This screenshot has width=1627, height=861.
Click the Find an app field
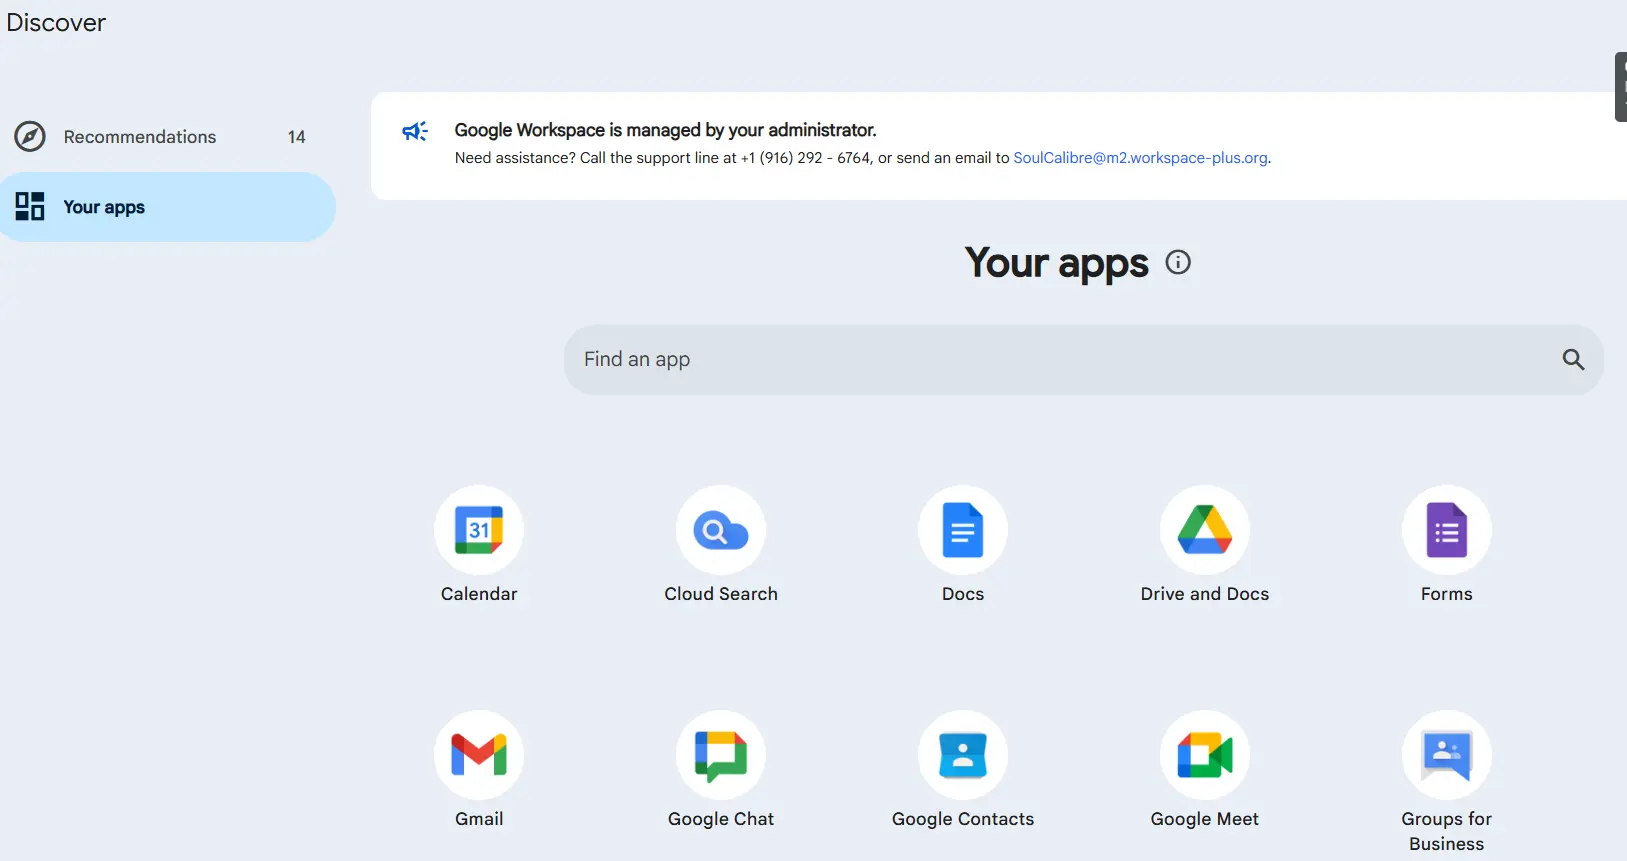pyautogui.click(x=1083, y=359)
